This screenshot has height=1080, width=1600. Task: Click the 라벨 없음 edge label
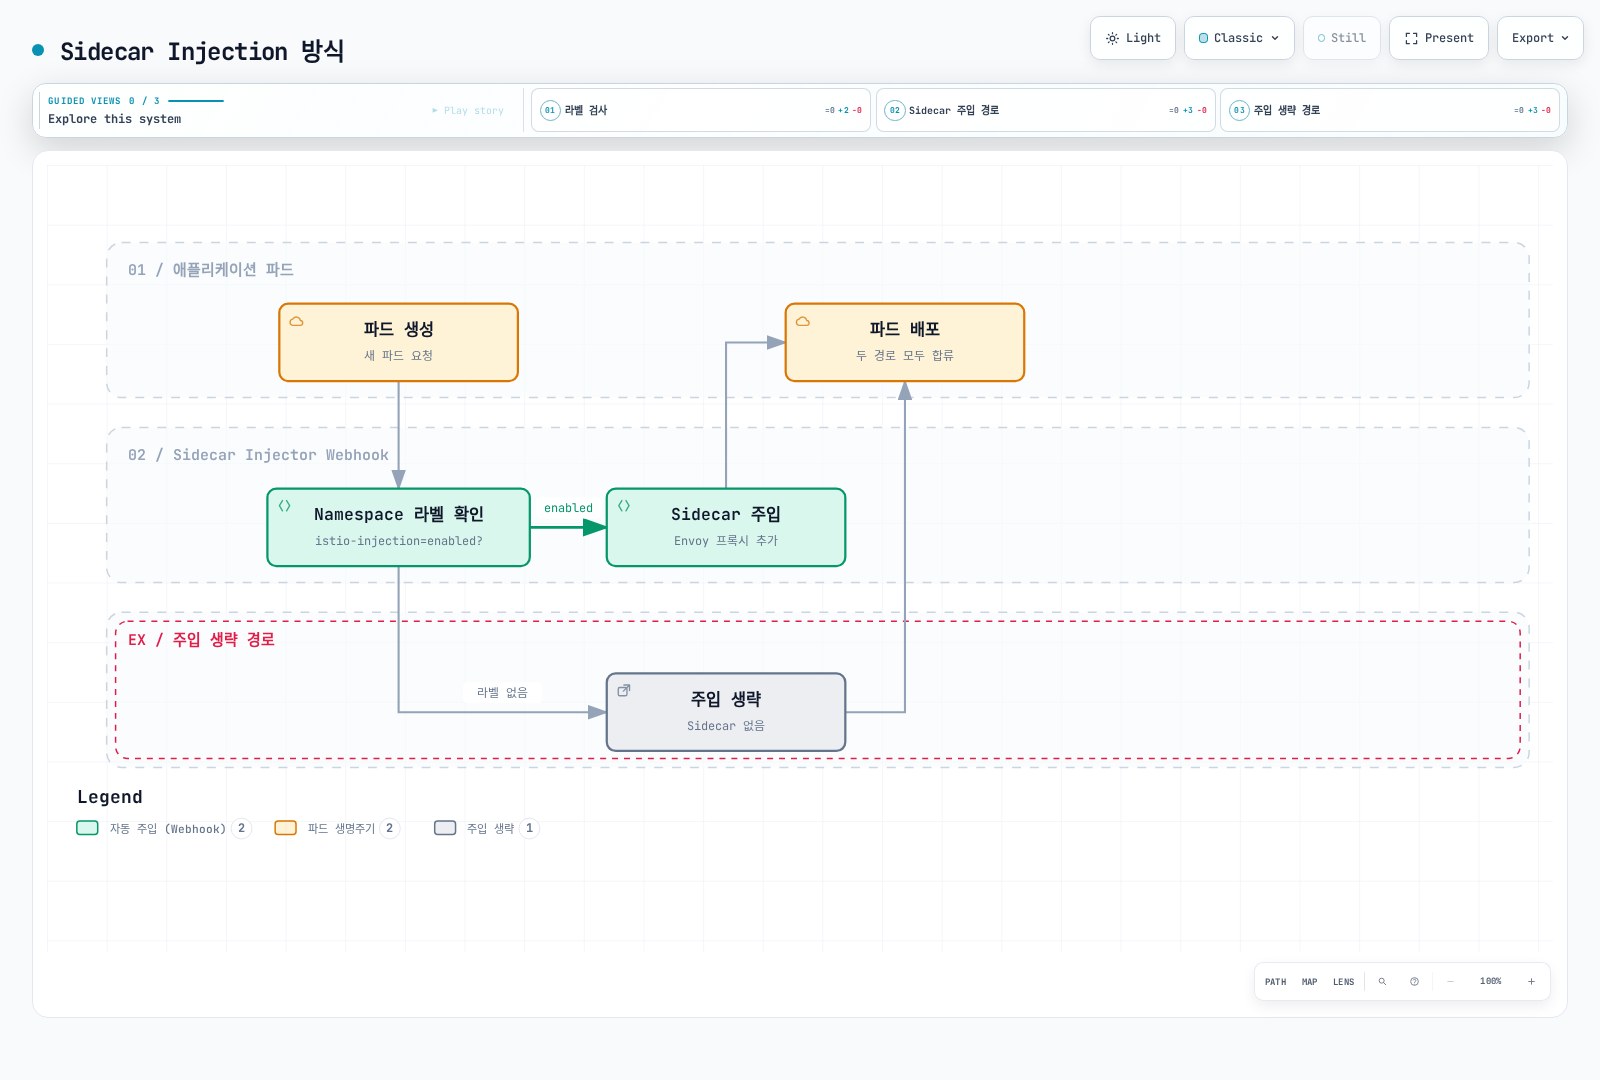click(x=502, y=692)
